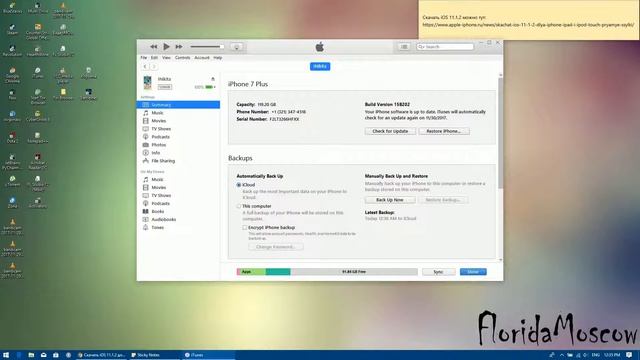
Task: Click the iPhone device thumbnail
Action: (147, 83)
